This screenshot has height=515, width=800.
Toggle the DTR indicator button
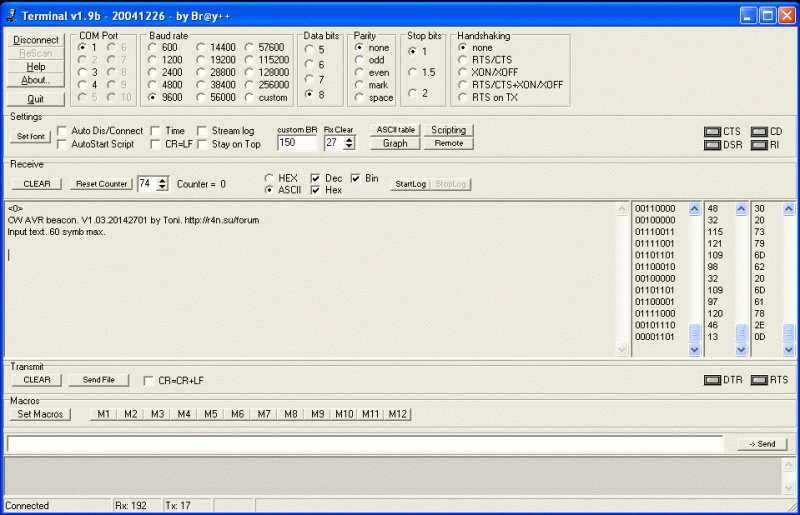712,380
